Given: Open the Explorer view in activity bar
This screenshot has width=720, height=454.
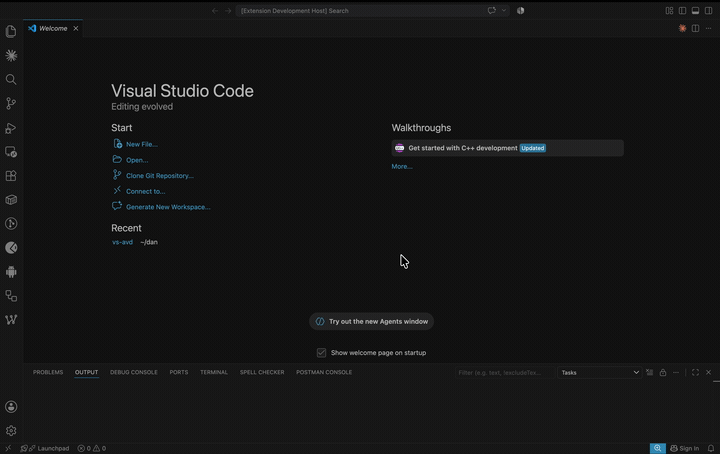Looking at the screenshot, I should pos(11,31).
